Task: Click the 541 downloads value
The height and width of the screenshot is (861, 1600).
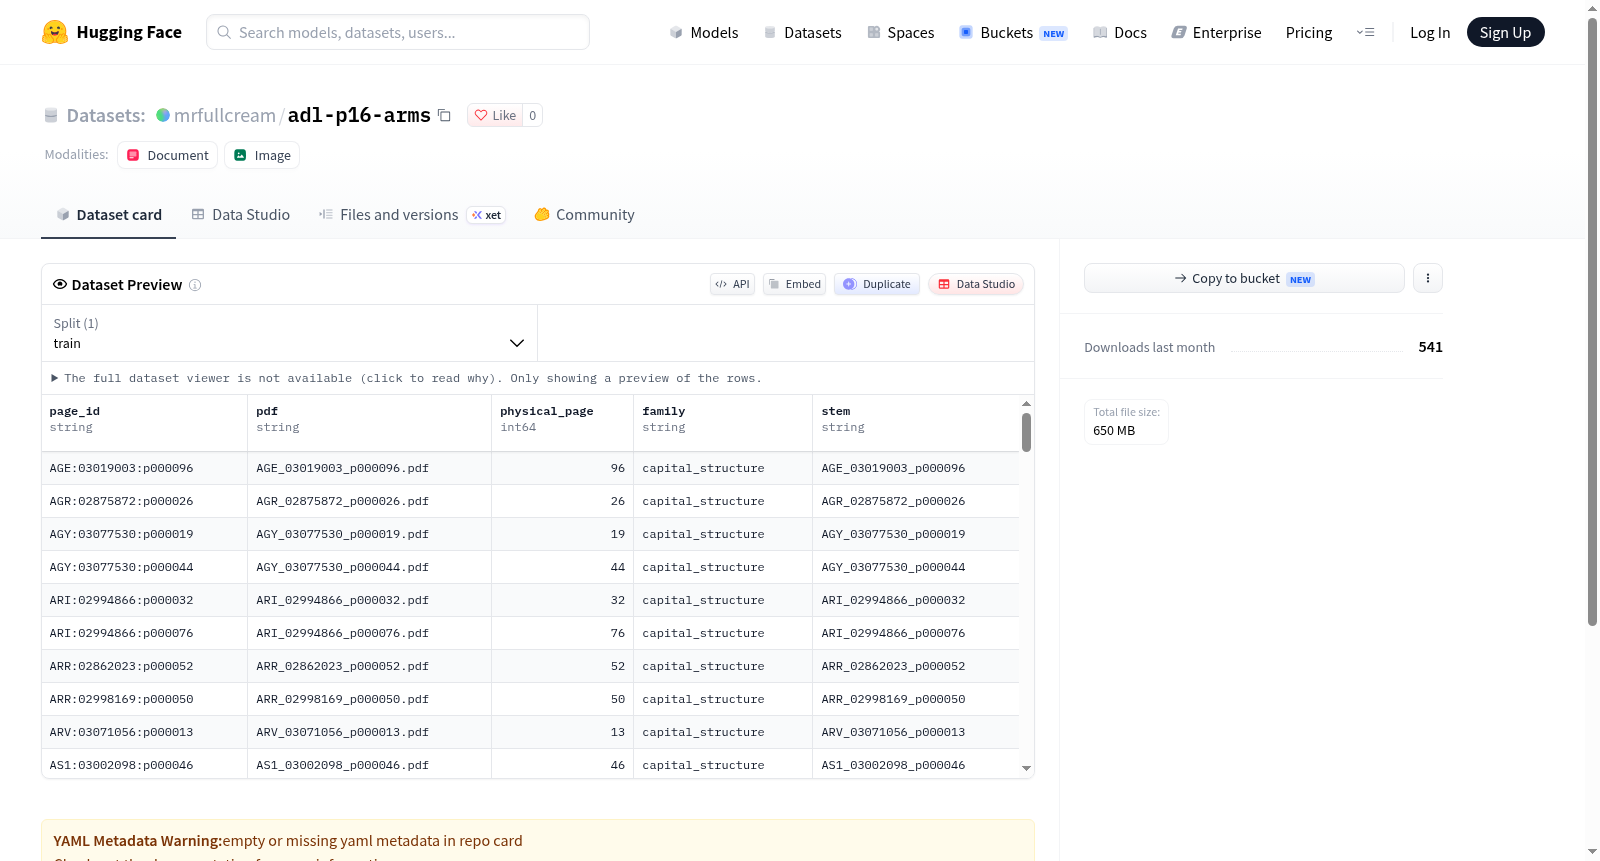Action: pos(1430,347)
